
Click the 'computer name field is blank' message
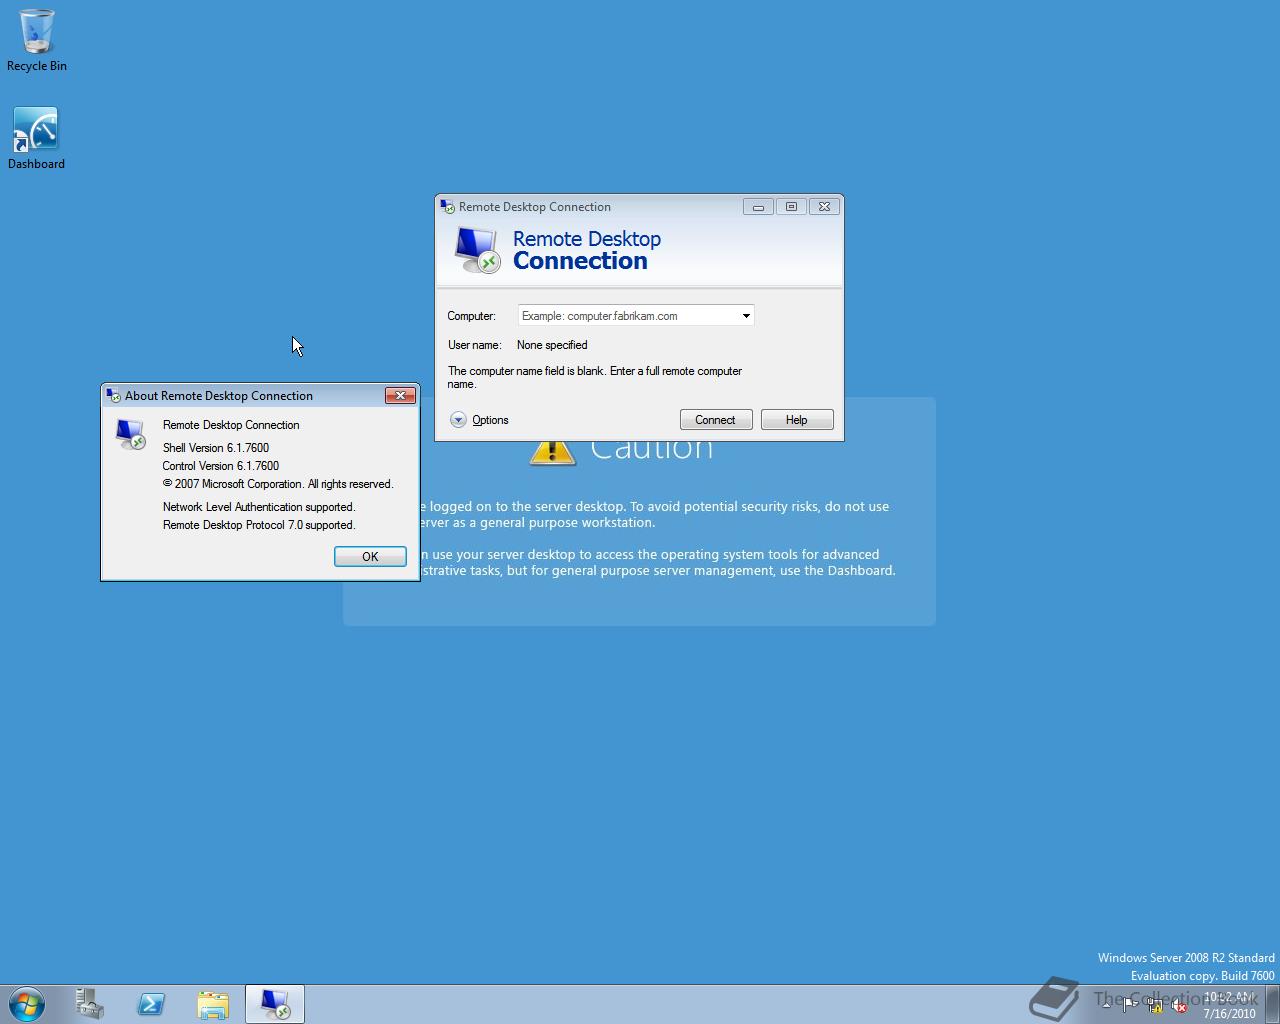click(595, 377)
